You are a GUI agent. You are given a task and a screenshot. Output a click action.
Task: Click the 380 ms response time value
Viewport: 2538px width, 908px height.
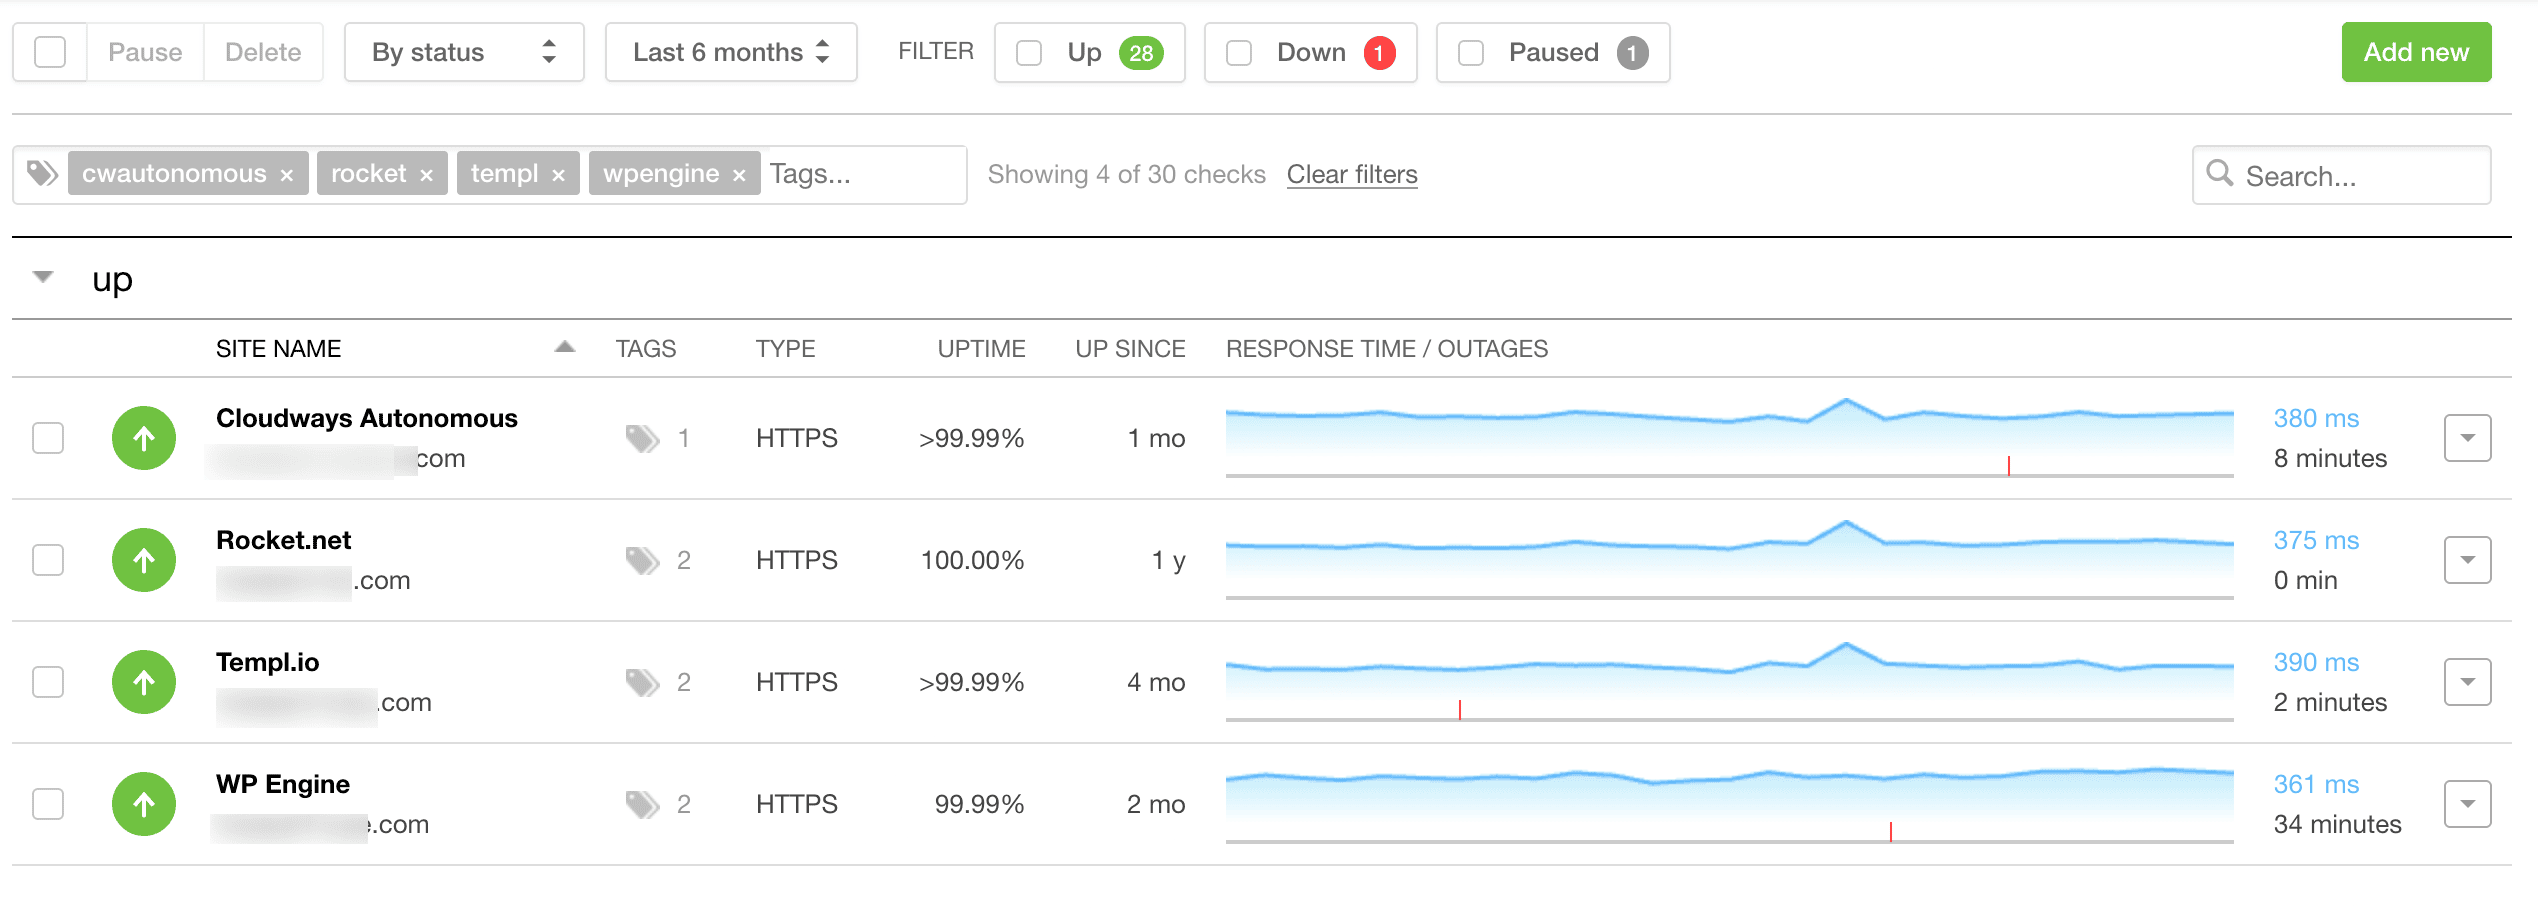(x=2316, y=418)
